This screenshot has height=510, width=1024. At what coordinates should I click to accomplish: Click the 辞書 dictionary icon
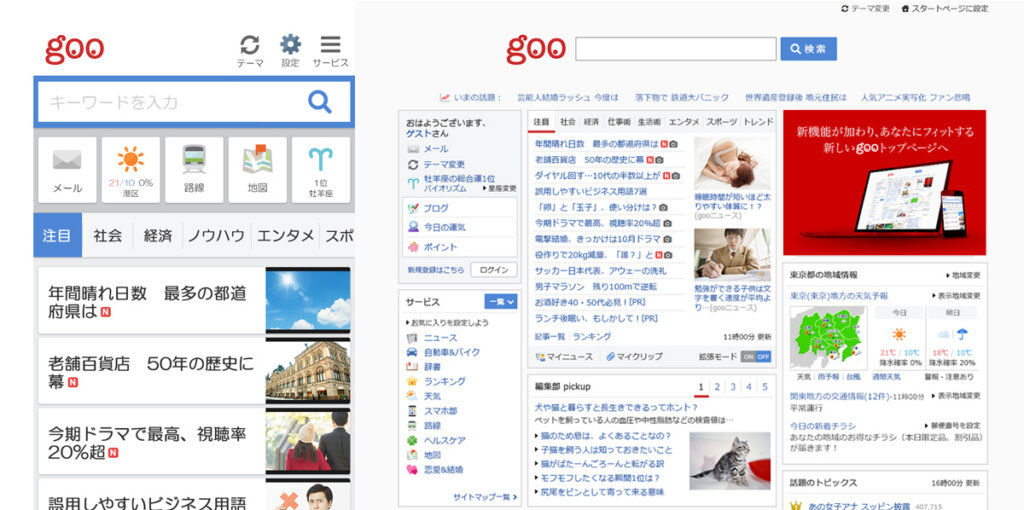tap(412, 367)
